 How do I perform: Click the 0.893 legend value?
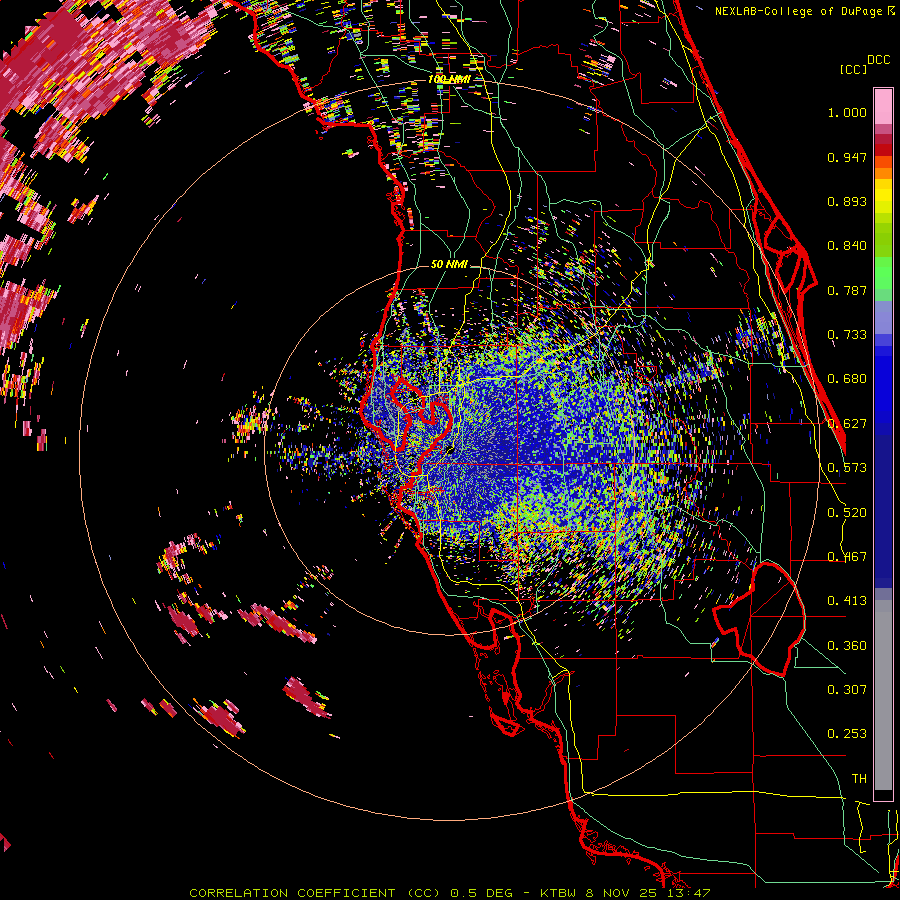(x=847, y=201)
